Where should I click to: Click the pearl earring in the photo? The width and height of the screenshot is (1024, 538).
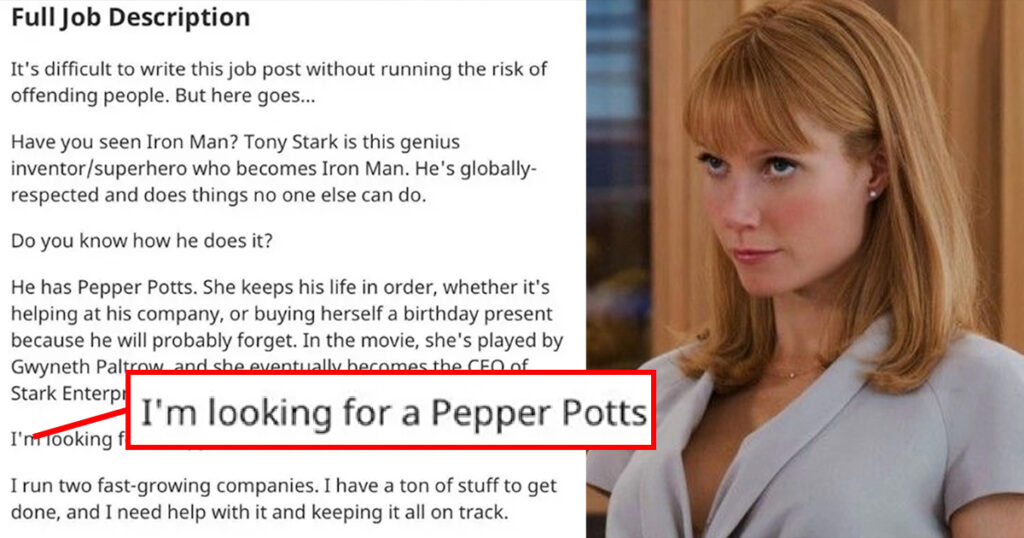[872, 194]
